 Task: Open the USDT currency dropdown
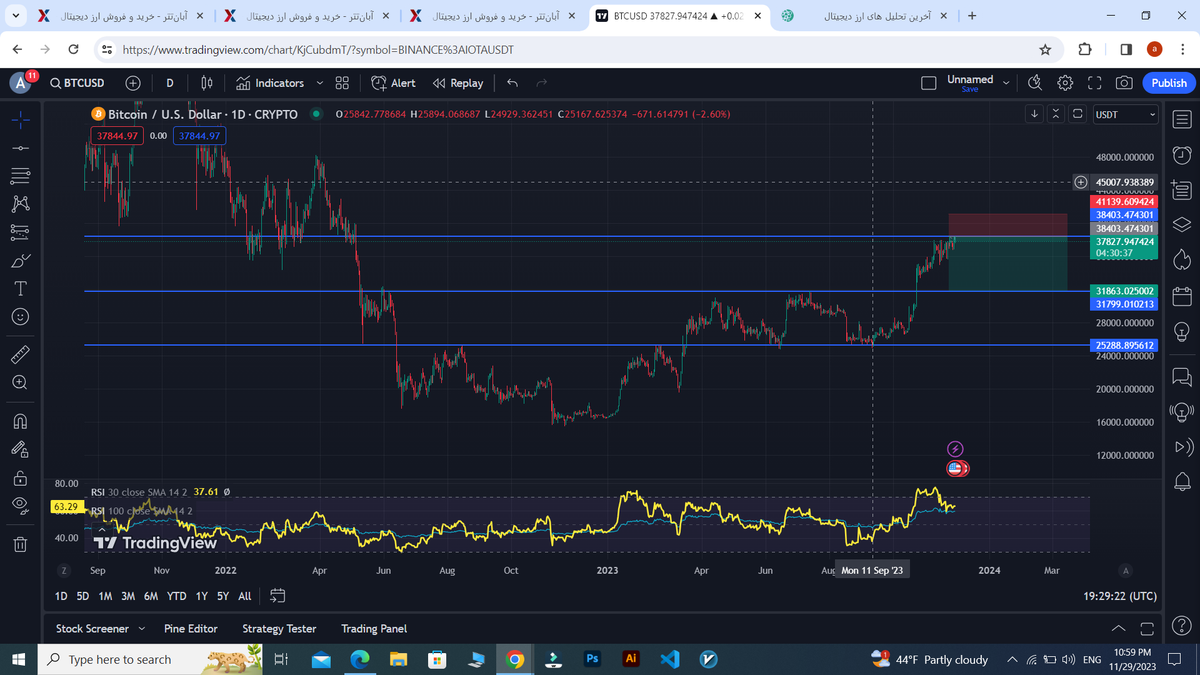1125,115
